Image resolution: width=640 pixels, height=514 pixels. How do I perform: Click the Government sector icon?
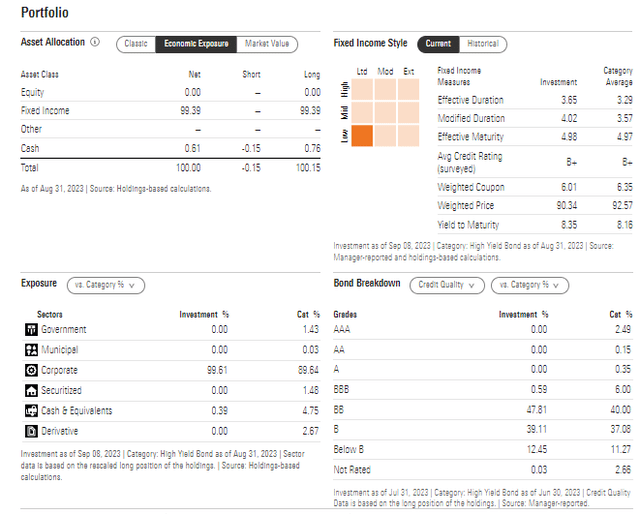pos(29,330)
